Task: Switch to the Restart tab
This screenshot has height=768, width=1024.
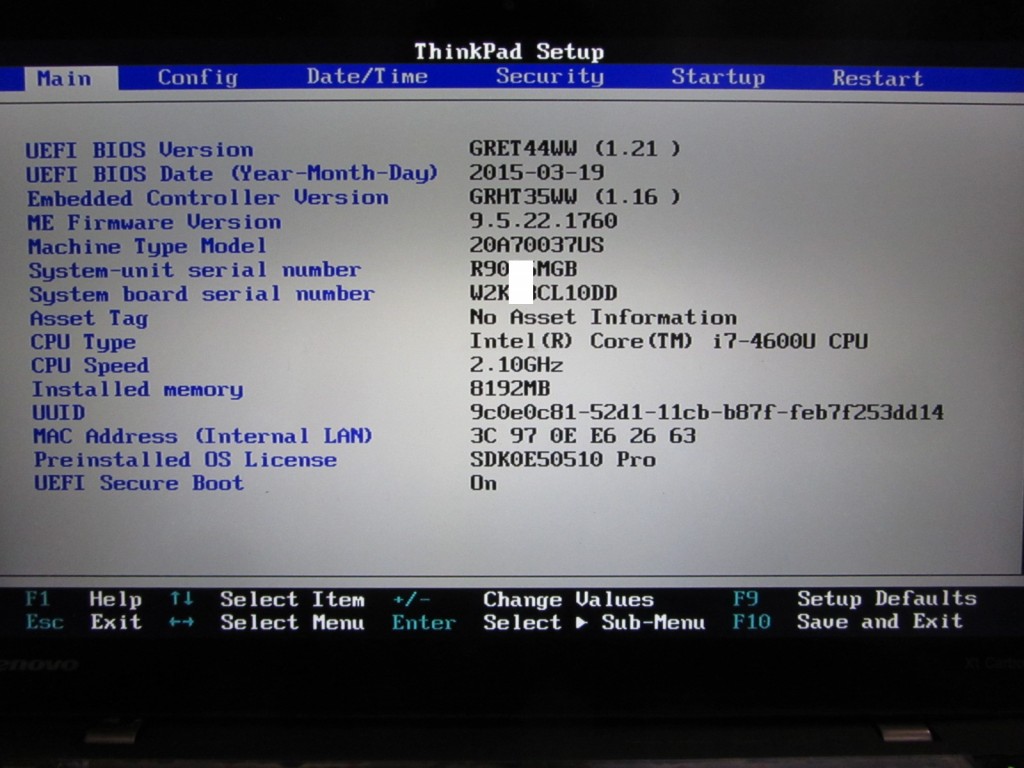Action: [878, 78]
